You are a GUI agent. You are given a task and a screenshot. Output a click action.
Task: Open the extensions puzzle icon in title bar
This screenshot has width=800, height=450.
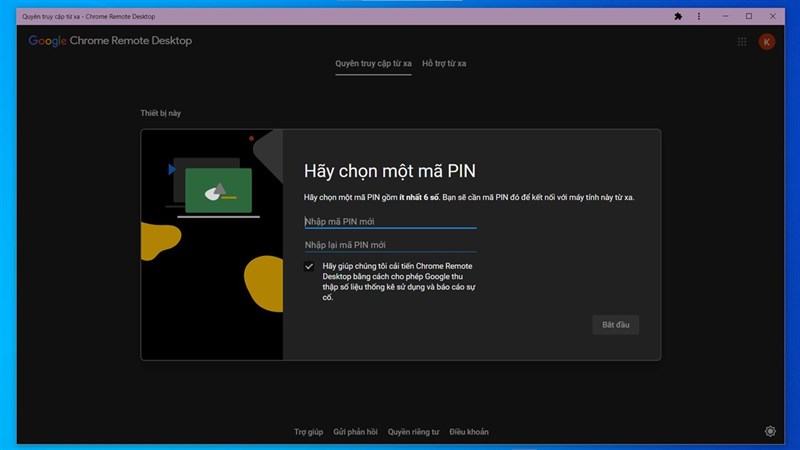tap(679, 17)
